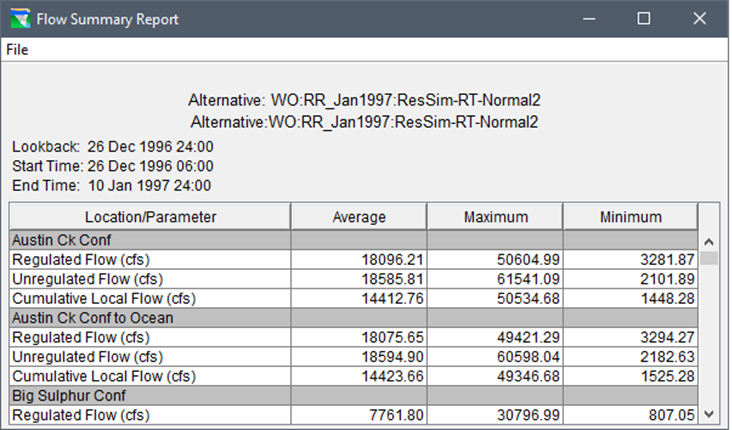
Task: Click Unregulated Flow under Austin Ck Conf
Action: click(87, 279)
